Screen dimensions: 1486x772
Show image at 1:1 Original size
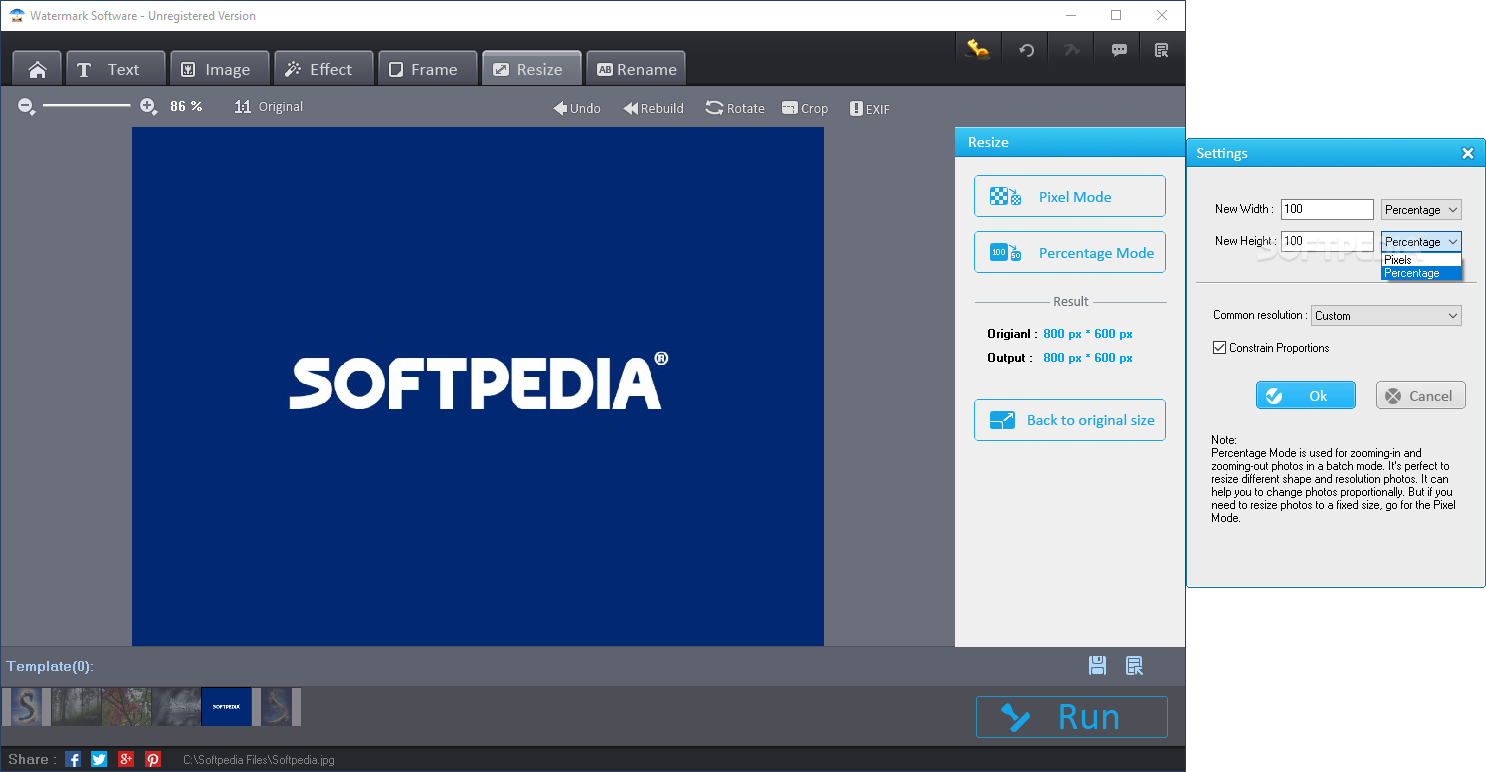tap(268, 107)
